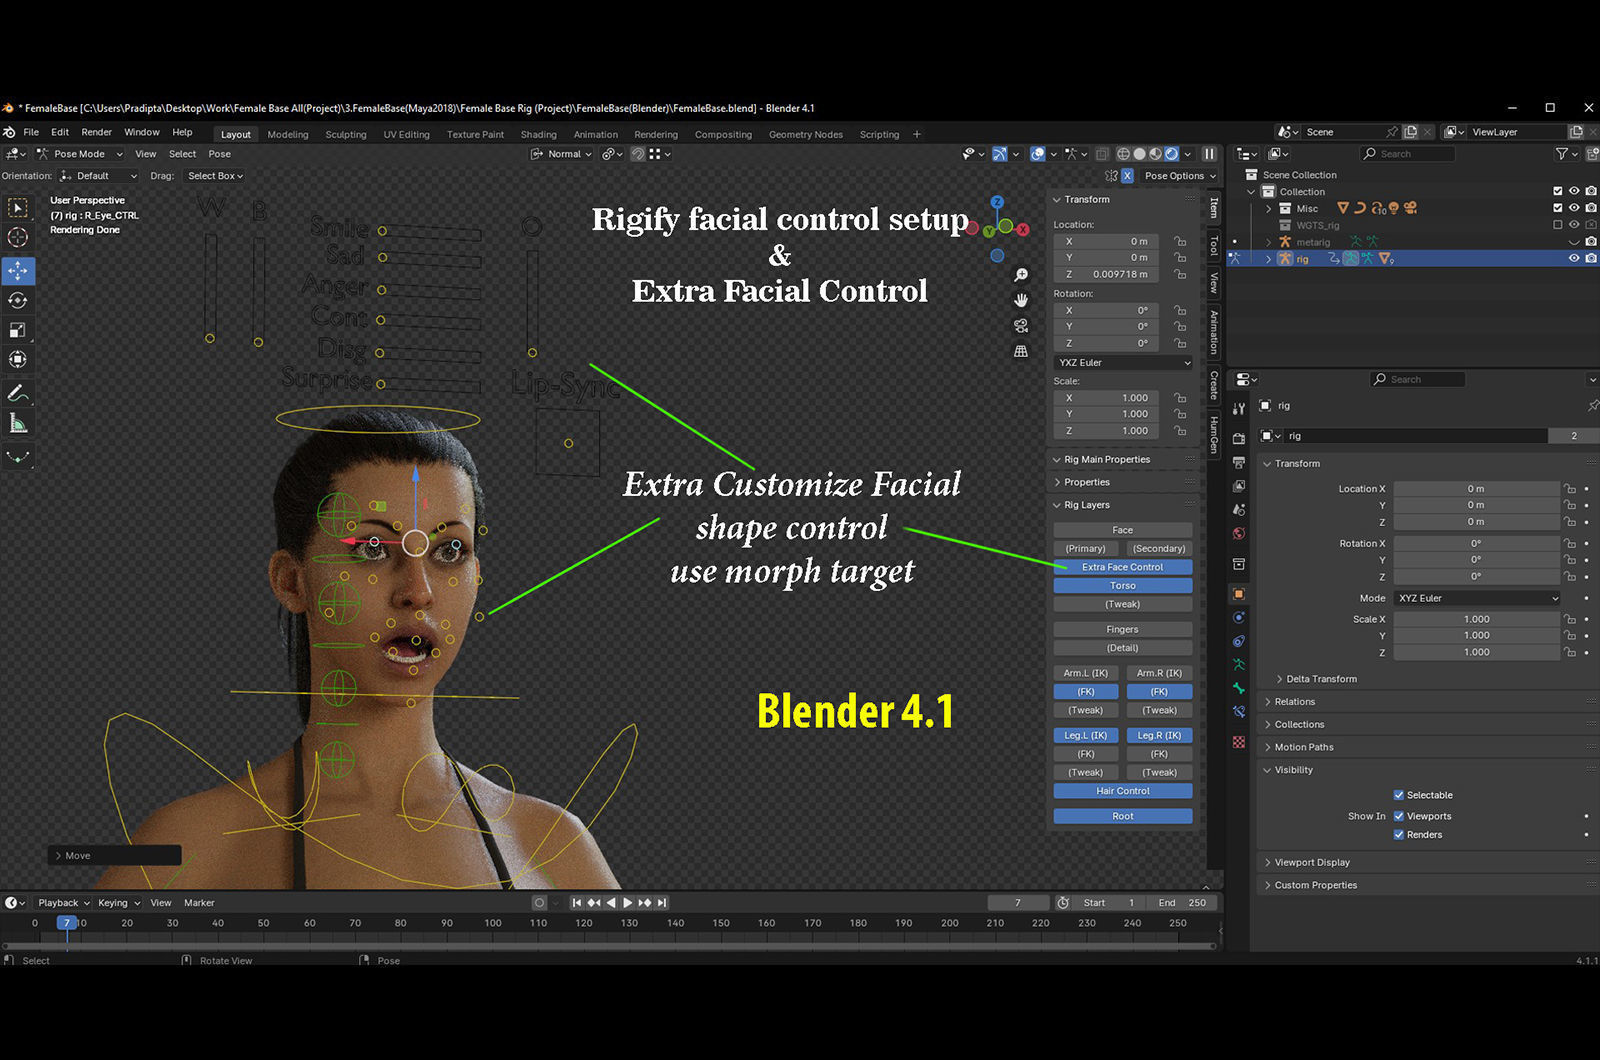Open the Pose menu in viewport header

click(219, 154)
